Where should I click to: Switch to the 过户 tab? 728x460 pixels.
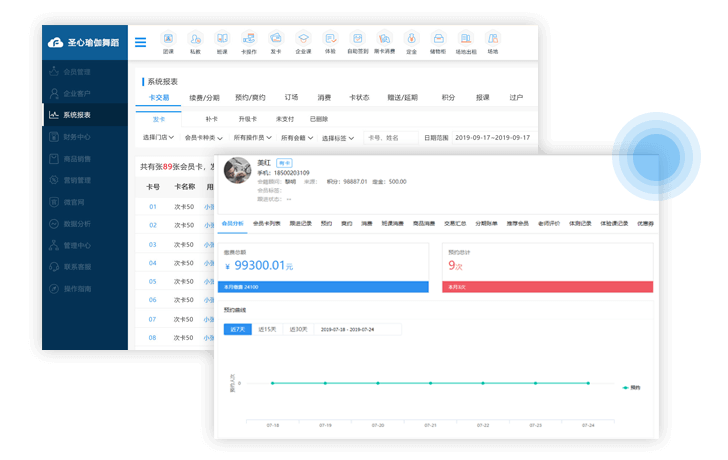pyautogui.click(x=516, y=97)
